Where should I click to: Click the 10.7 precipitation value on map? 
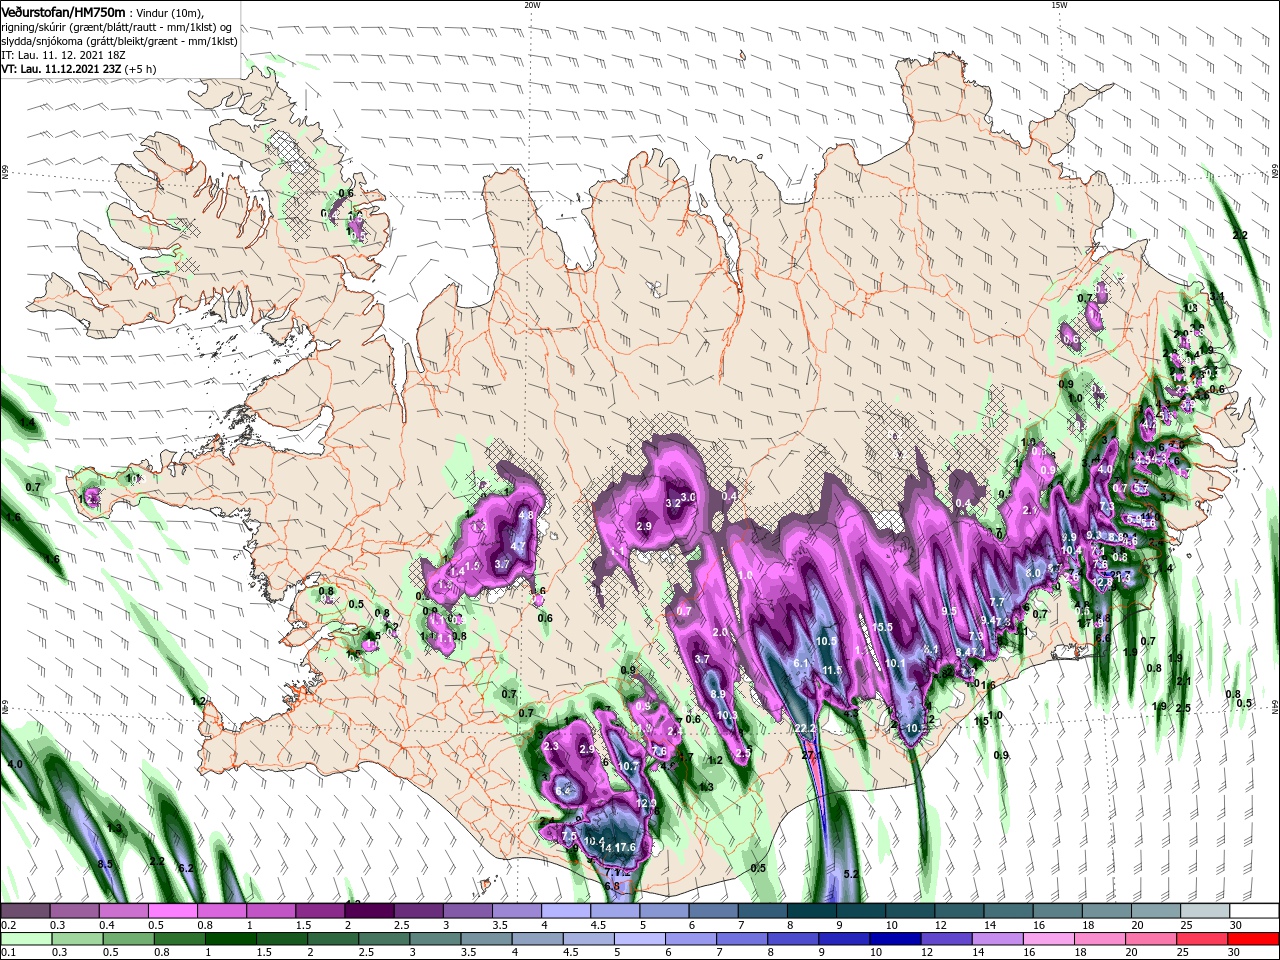pyautogui.click(x=628, y=767)
